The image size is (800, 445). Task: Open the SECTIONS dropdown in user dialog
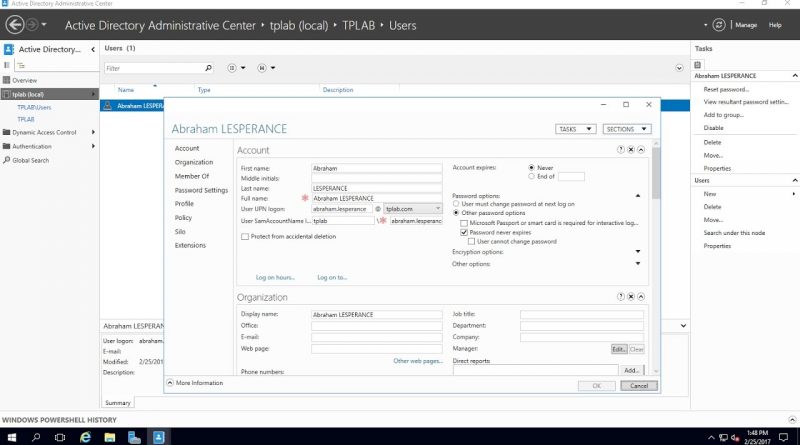[627, 129]
